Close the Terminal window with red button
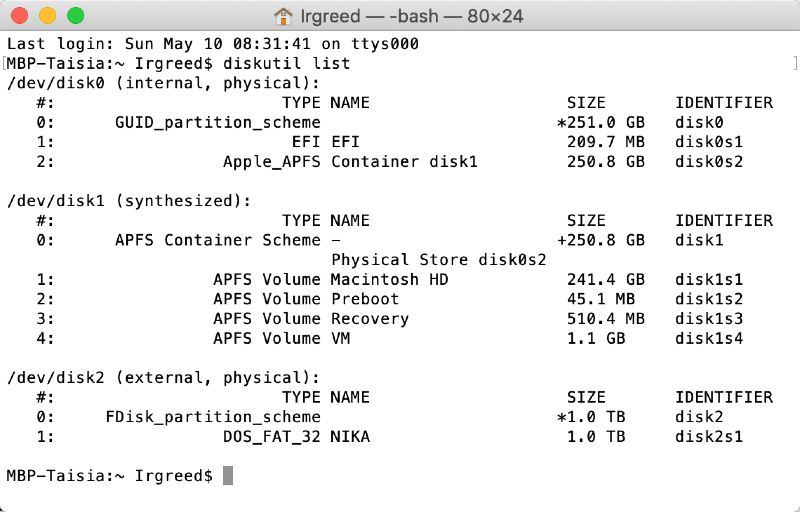800x512 pixels. pyautogui.click(x=19, y=16)
